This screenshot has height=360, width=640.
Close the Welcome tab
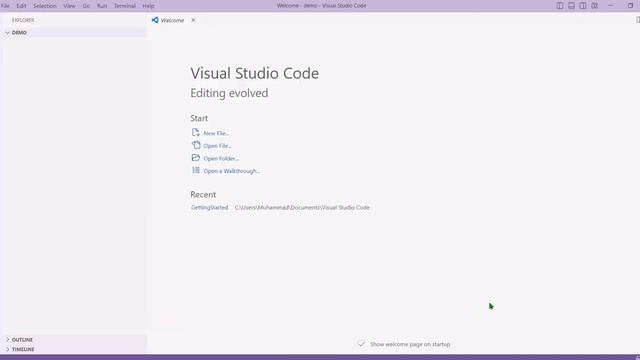click(x=193, y=20)
